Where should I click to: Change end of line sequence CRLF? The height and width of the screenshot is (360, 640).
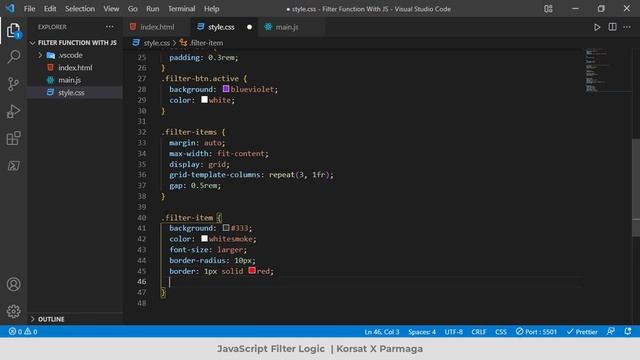pyautogui.click(x=478, y=331)
